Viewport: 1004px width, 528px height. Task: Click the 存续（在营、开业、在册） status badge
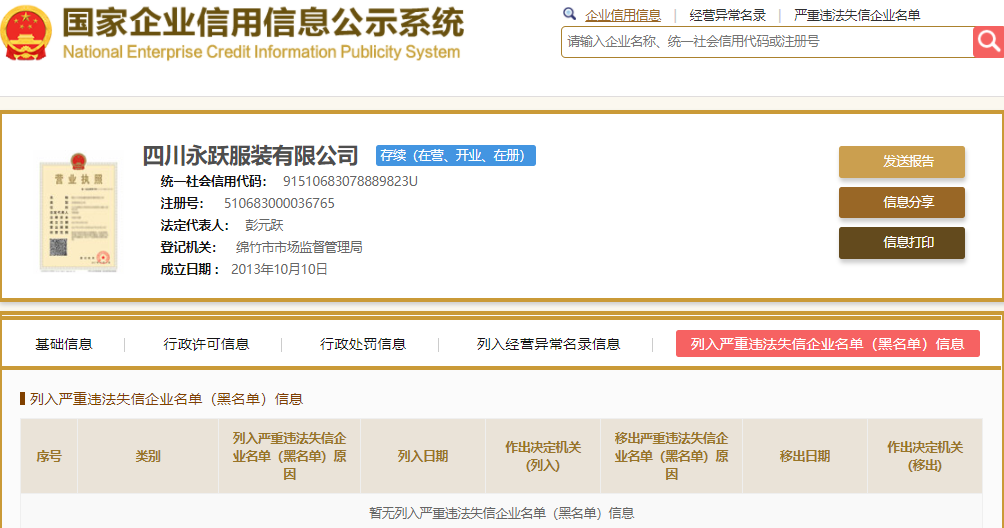pos(455,156)
